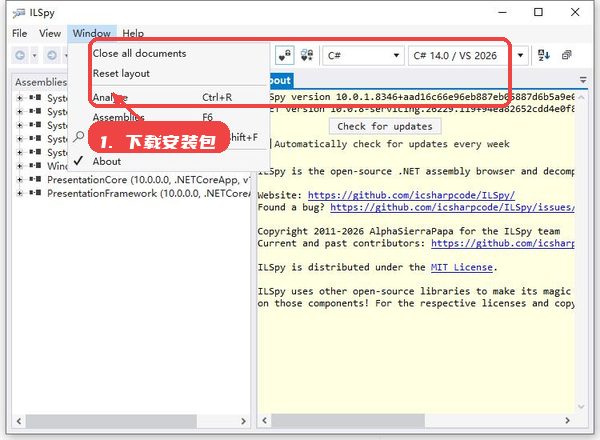Click the Search magnifier icon in Window menu
Image resolution: width=600 pixels, height=440 pixels.
coord(78,137)
